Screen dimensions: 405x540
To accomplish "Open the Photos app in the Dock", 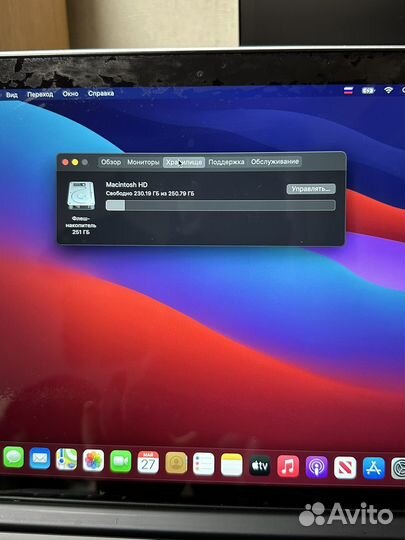I will [93, 460].
